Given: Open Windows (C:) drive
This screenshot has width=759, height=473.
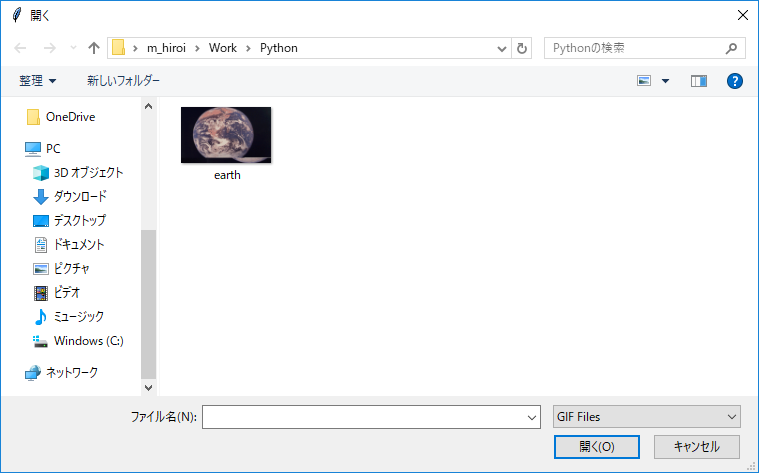Looking at the screenshot, I should coord(88,340).
